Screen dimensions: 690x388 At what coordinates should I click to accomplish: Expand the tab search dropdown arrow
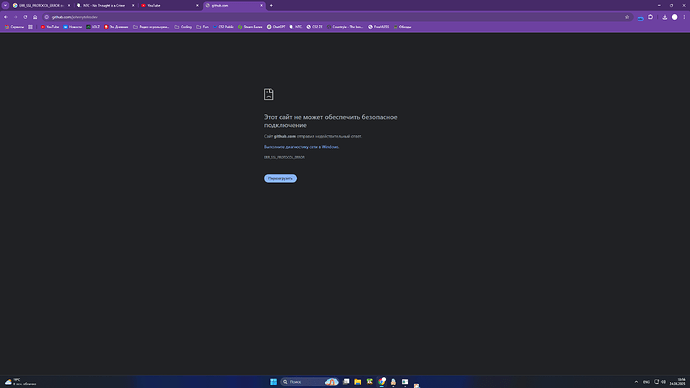tap(5, 5)
